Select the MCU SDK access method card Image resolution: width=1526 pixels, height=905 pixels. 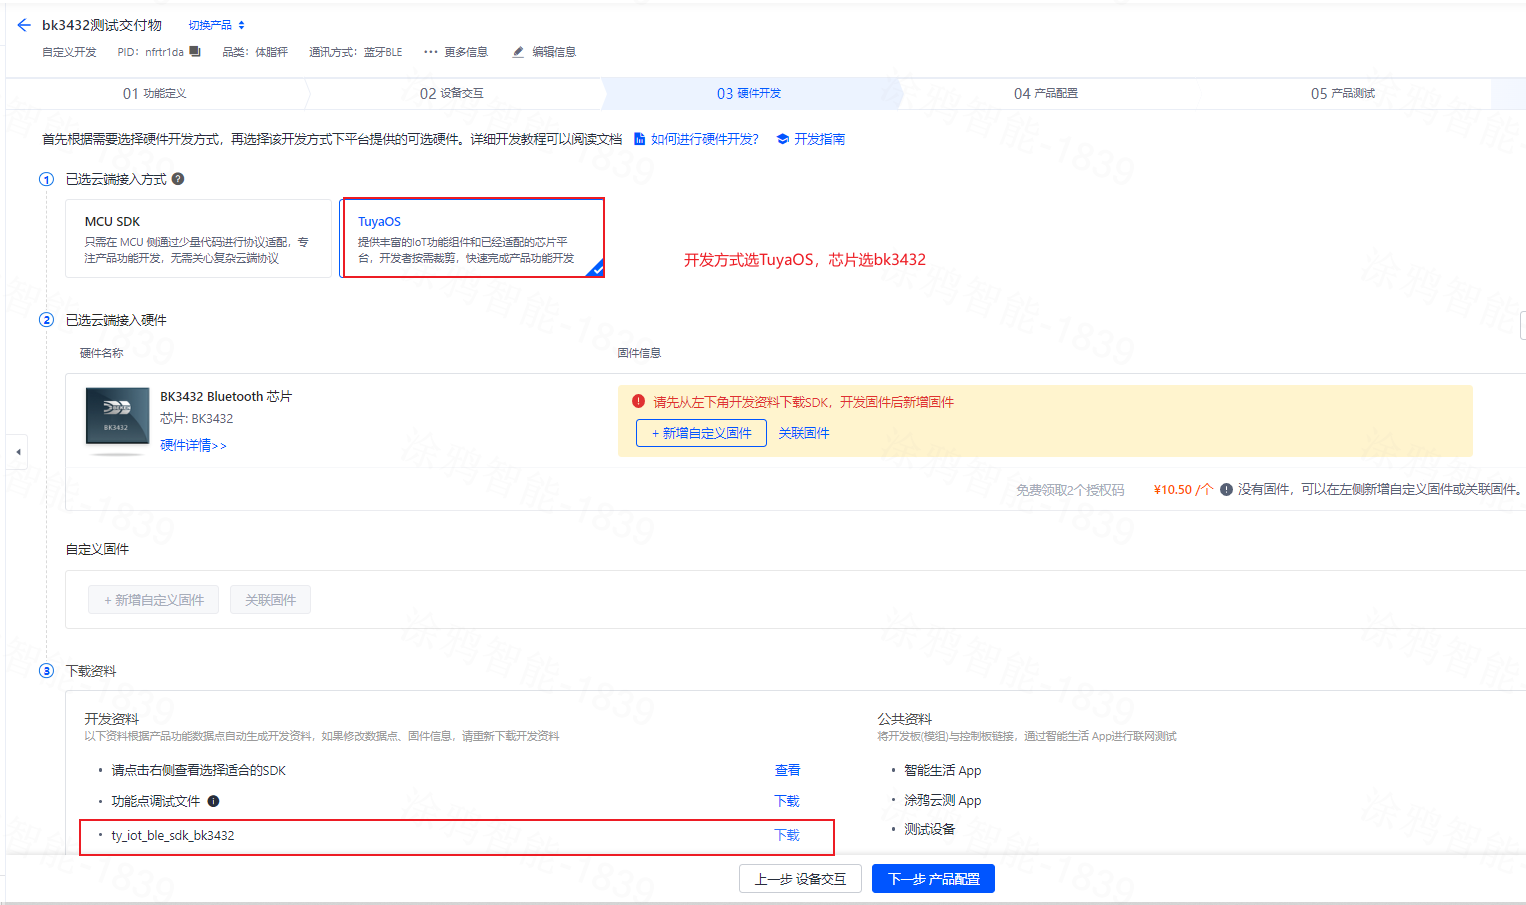(x=198, y=238)
